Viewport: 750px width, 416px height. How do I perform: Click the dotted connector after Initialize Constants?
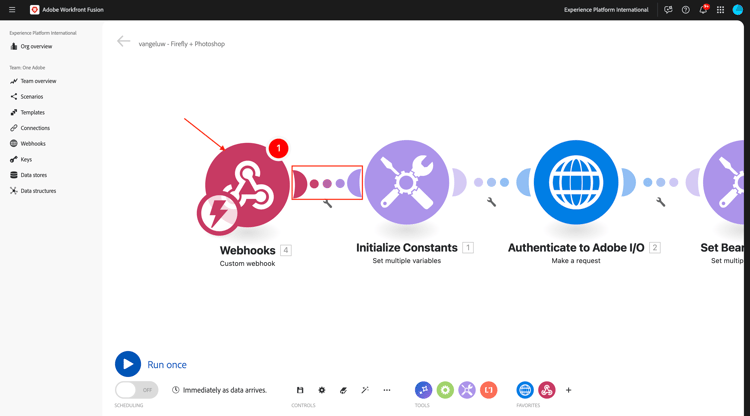(x=491, y=182)
